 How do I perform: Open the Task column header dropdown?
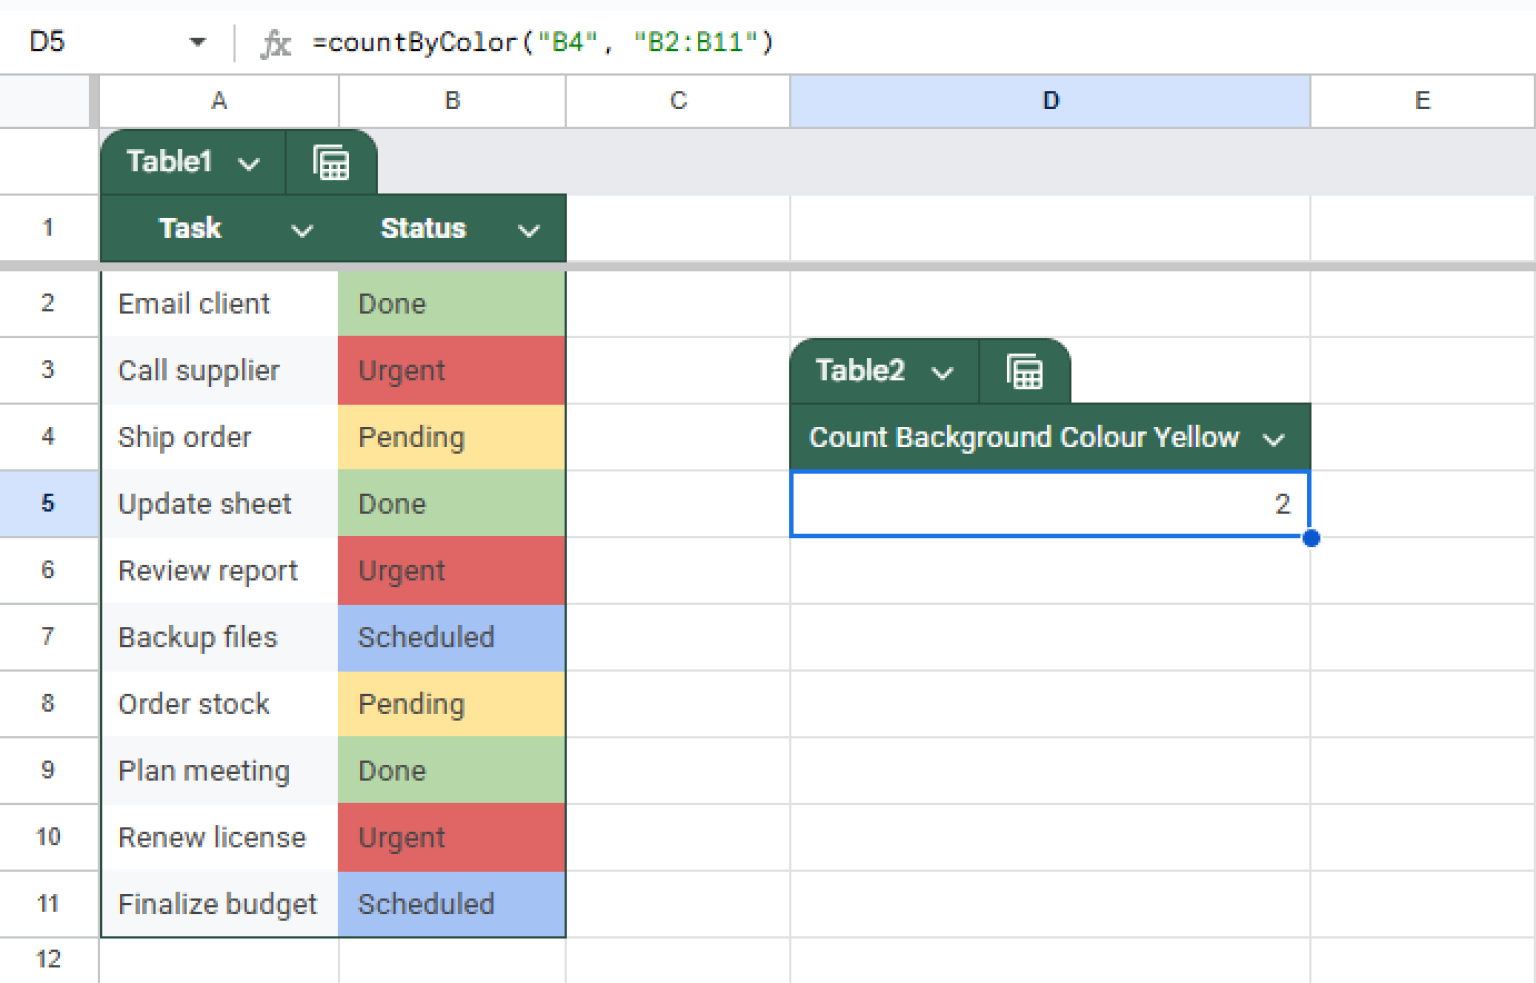303,228
